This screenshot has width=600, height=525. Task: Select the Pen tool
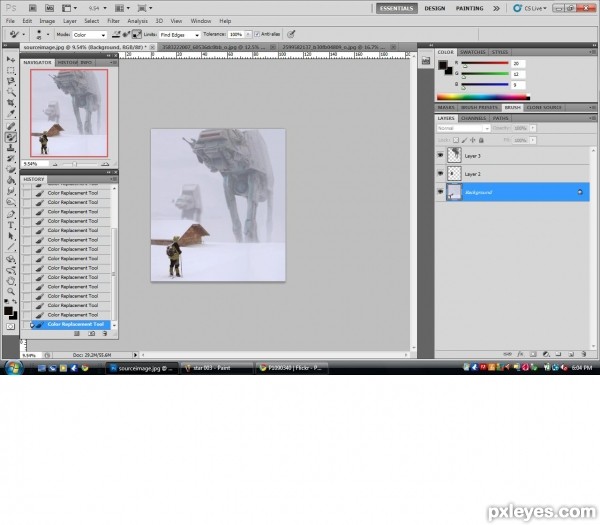pyautogui.click(x=11, y=214)
